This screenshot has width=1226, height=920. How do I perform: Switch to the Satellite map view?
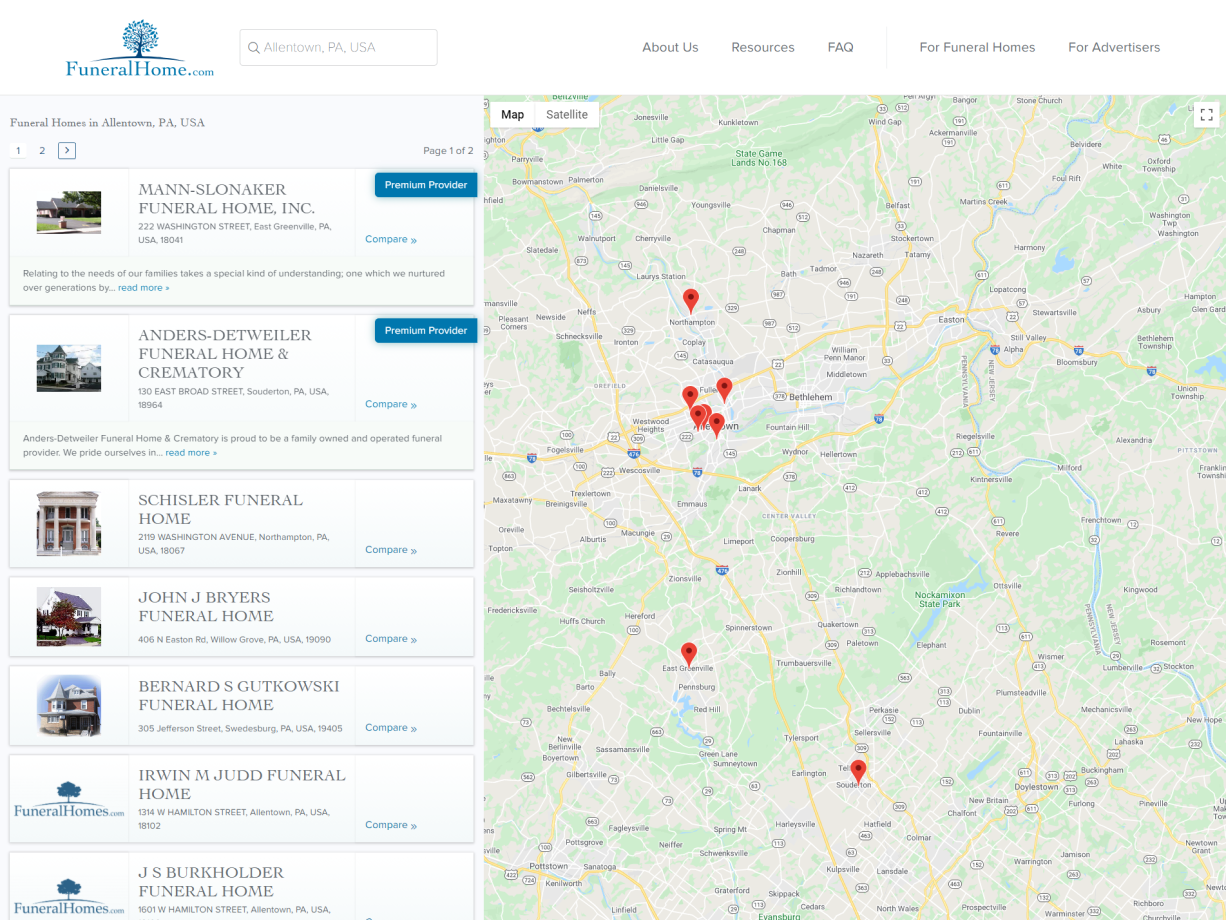pyautogui.click(x=567, y=114)
